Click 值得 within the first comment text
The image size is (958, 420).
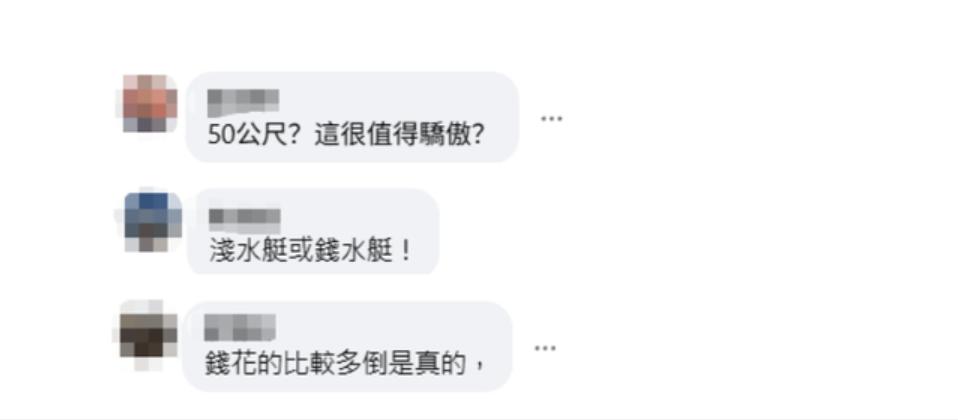(393, 136)
